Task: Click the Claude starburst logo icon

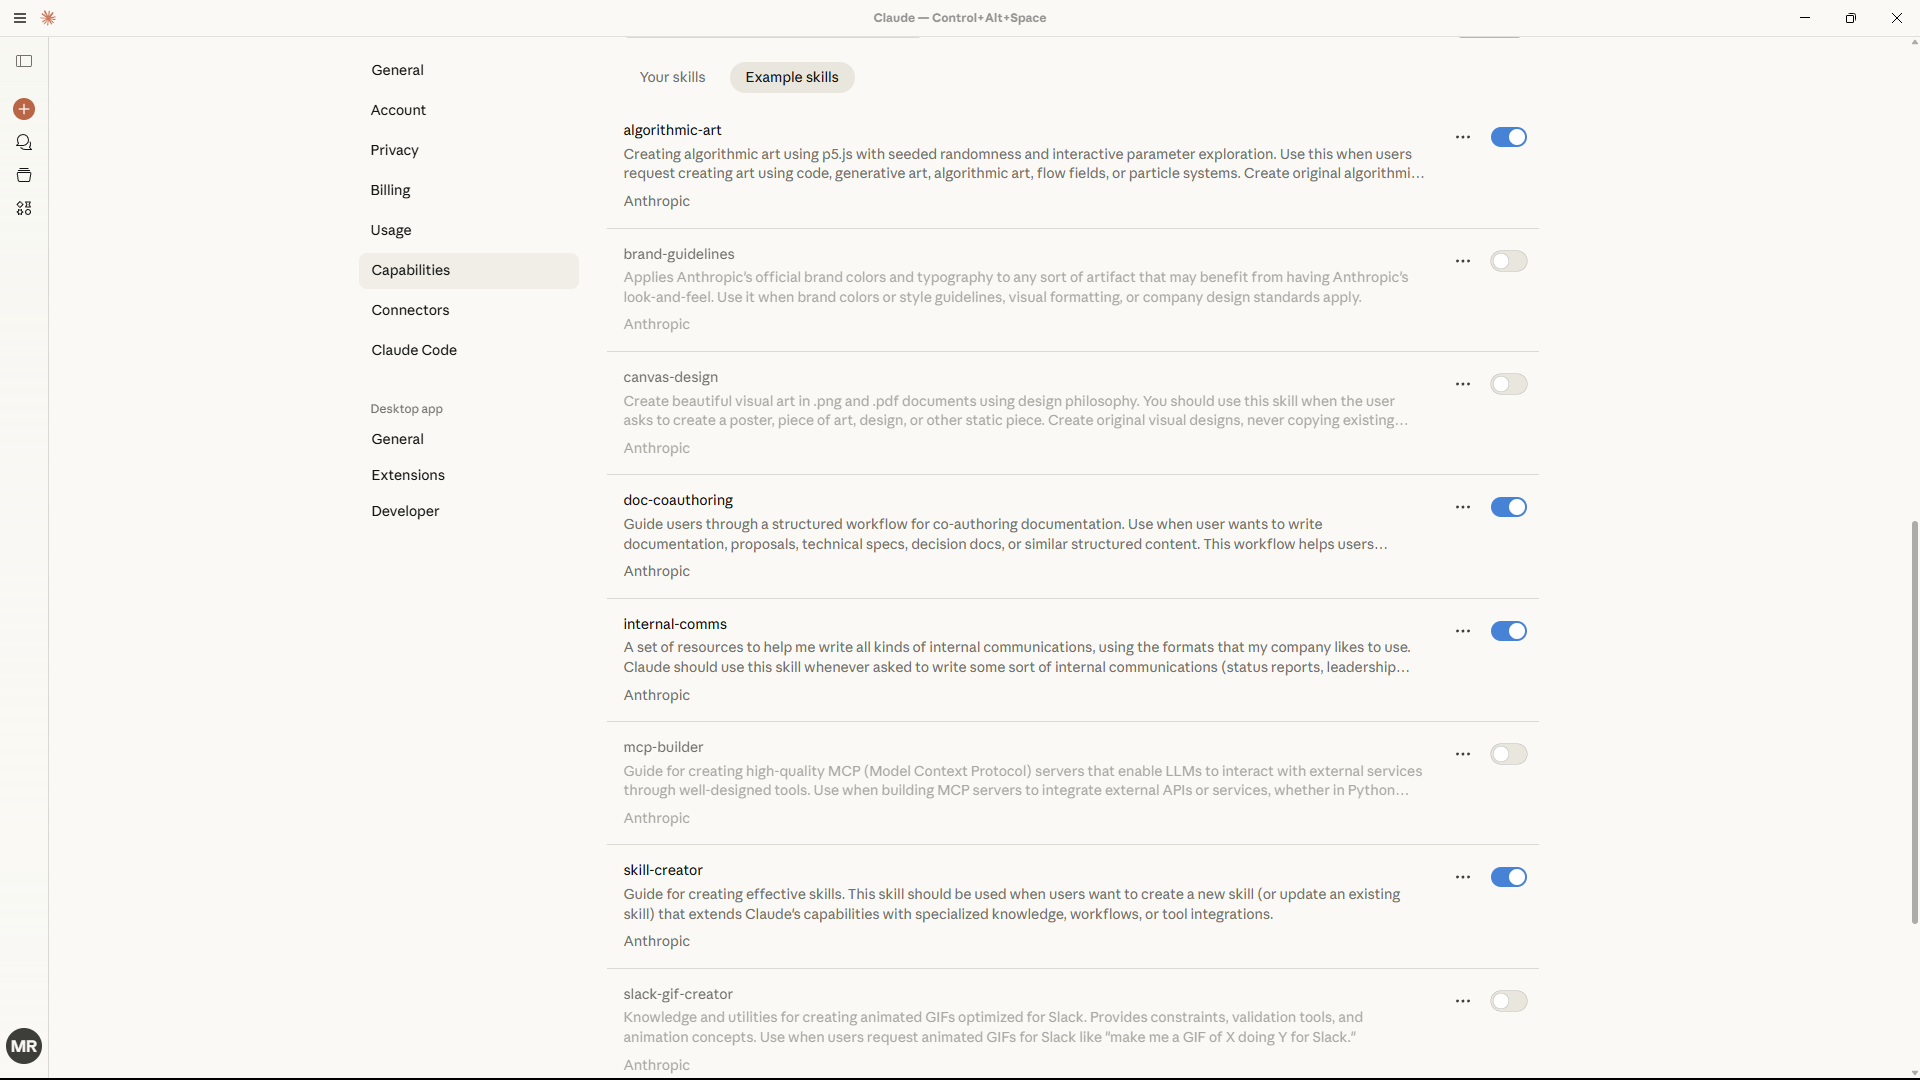Action: click(48, 18)
